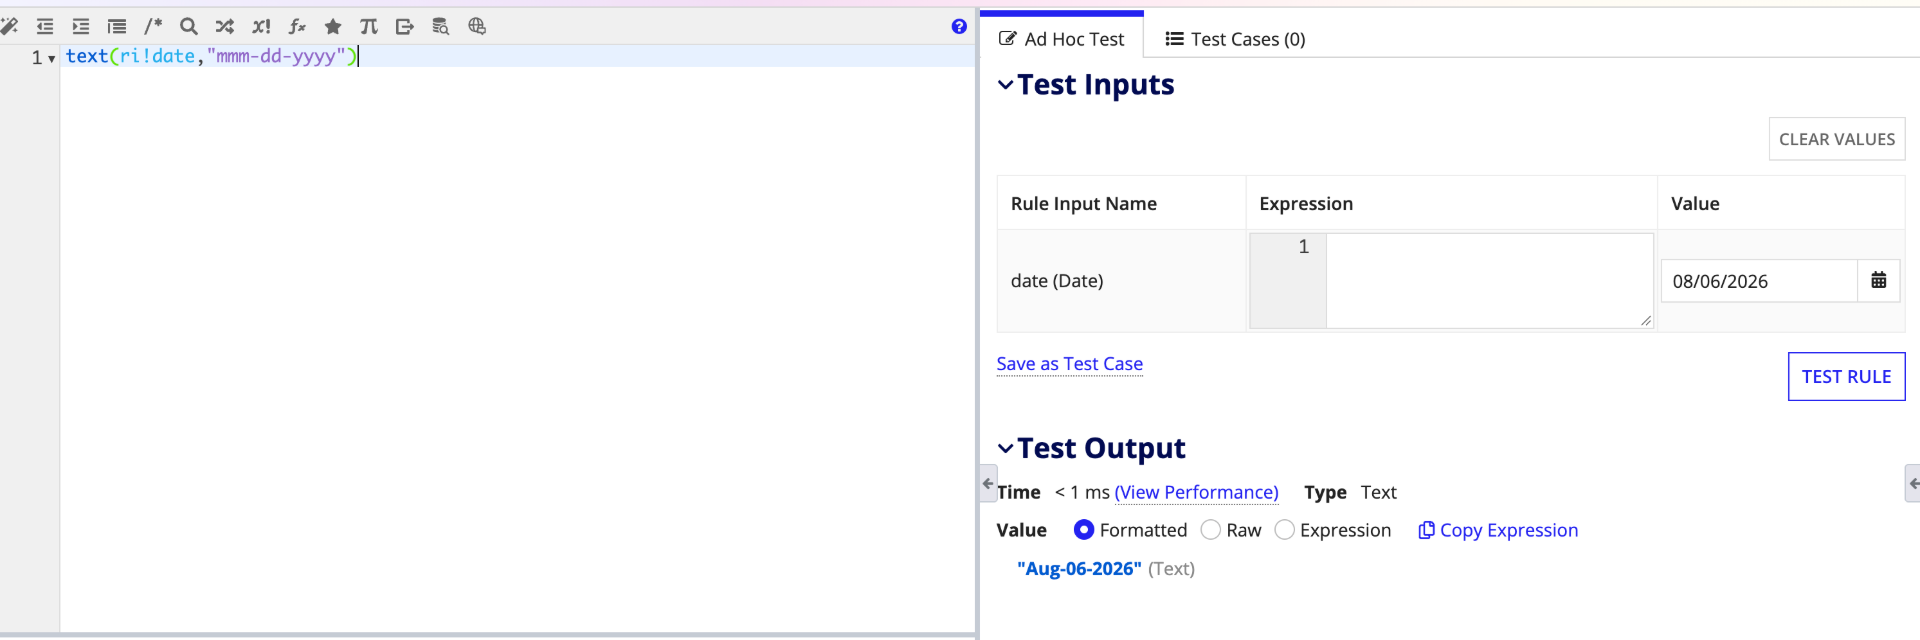Click the globe icon in editor toolbar
Viewport: 1920px width, 640px height.
(477, 26)
